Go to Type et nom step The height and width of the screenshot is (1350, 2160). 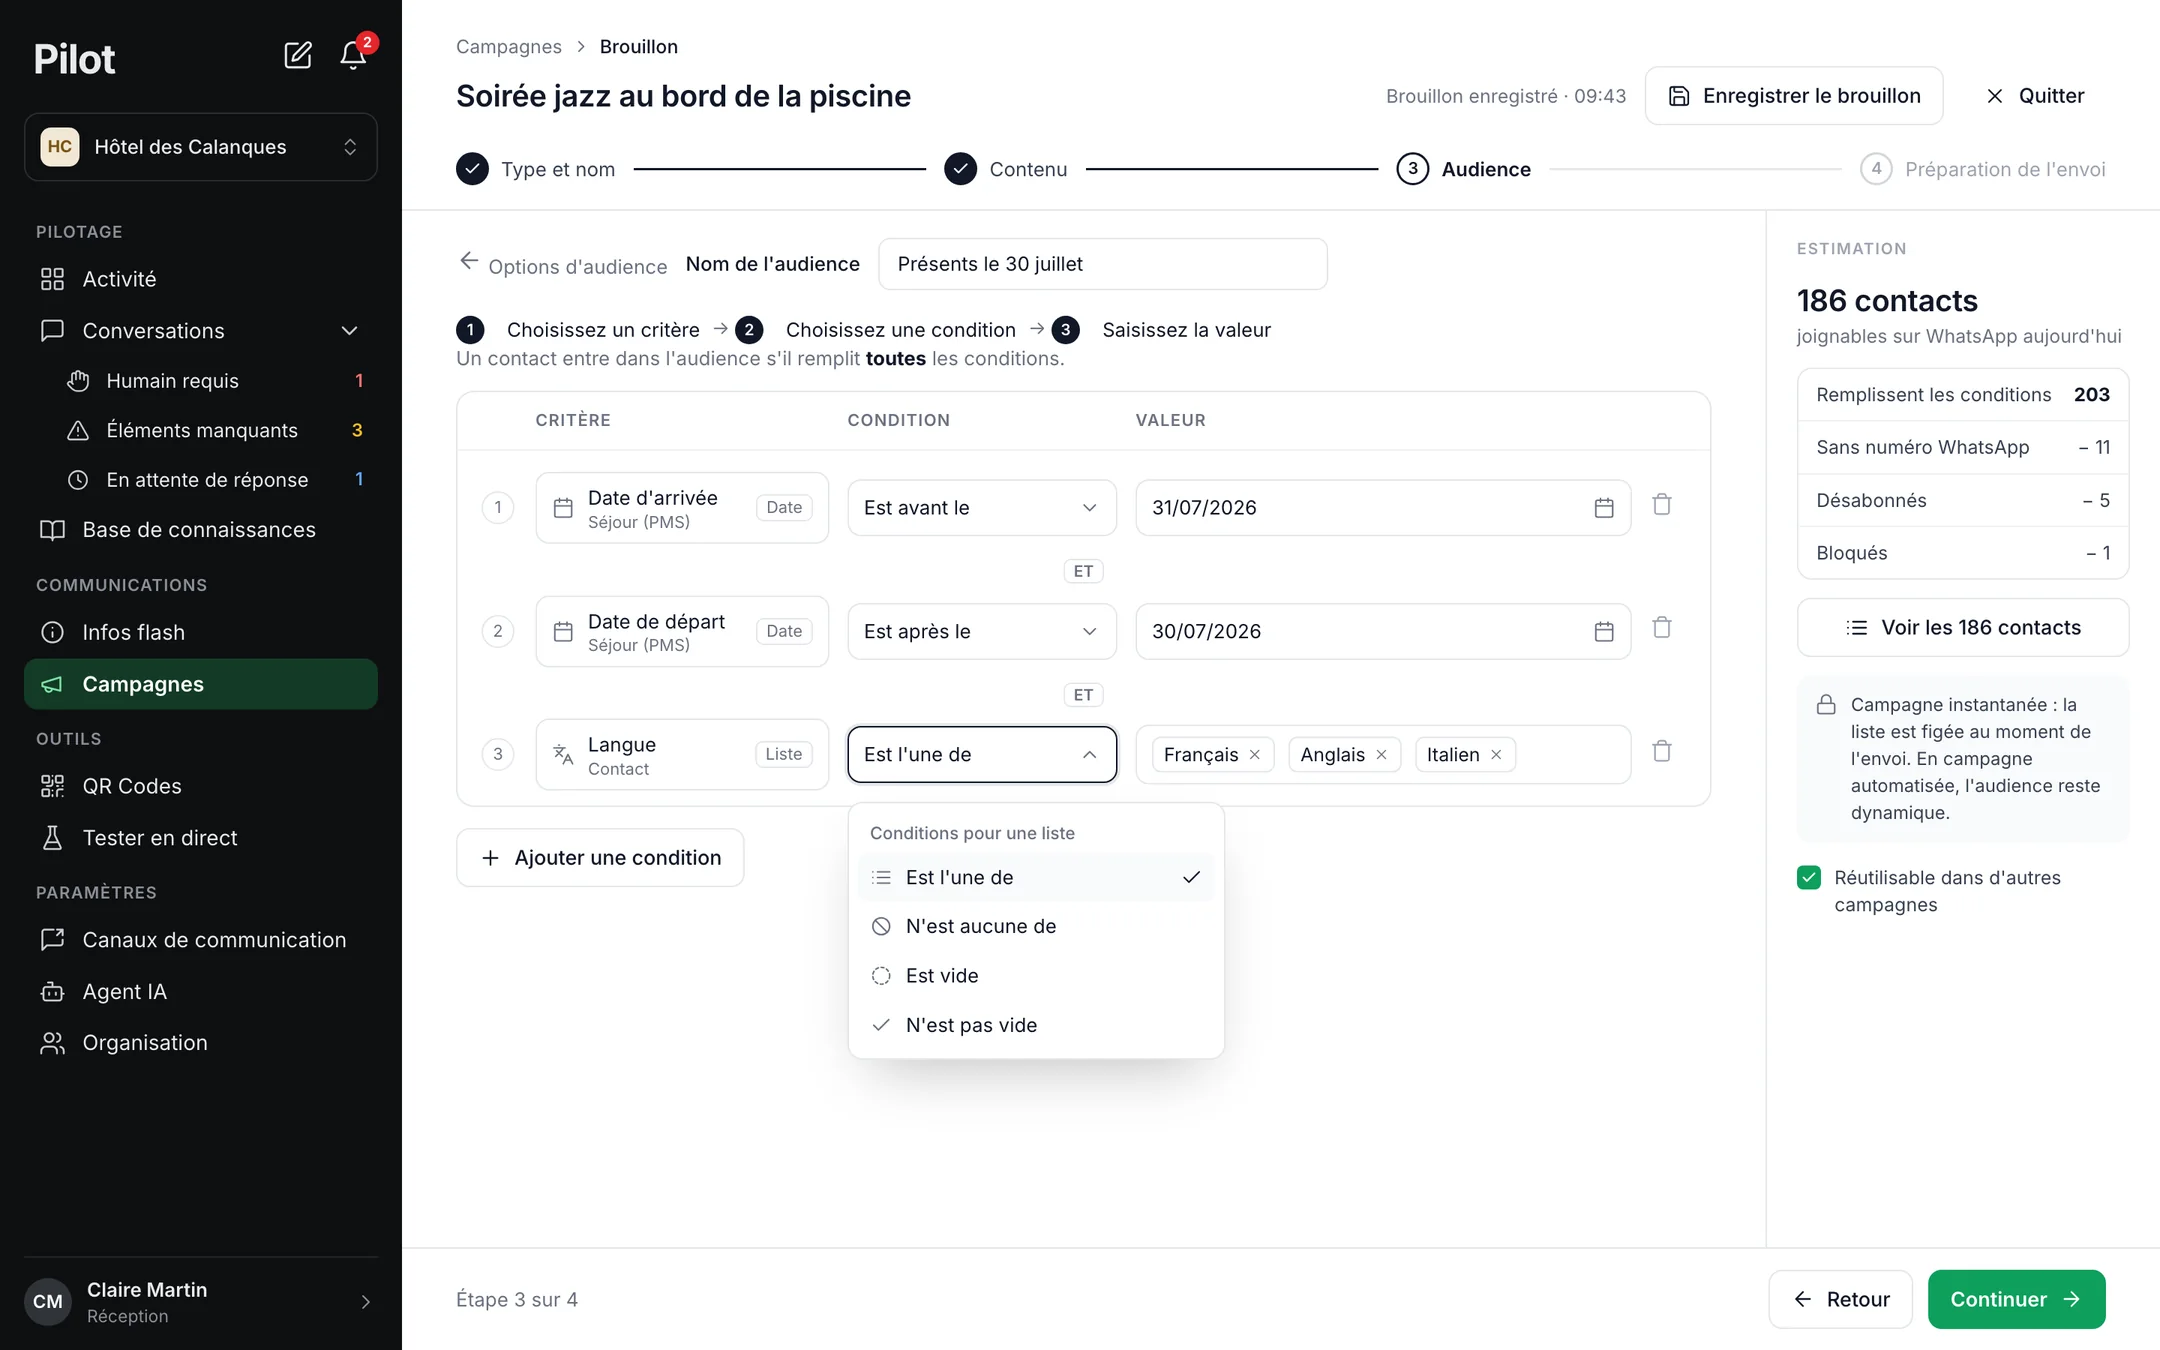(x=536, y=169)
